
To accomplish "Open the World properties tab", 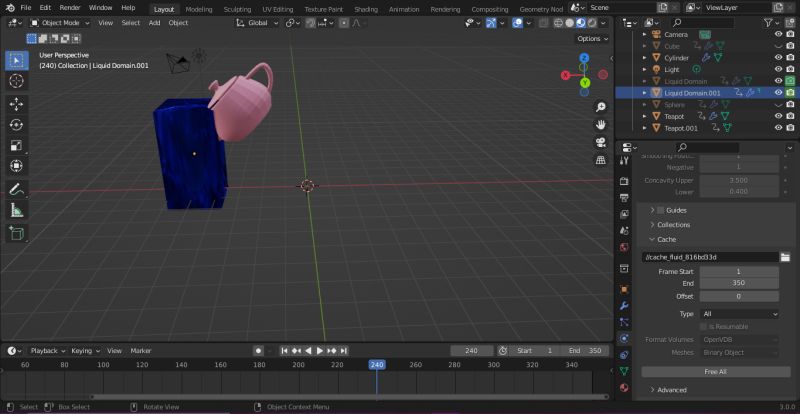I will [624, 247].
